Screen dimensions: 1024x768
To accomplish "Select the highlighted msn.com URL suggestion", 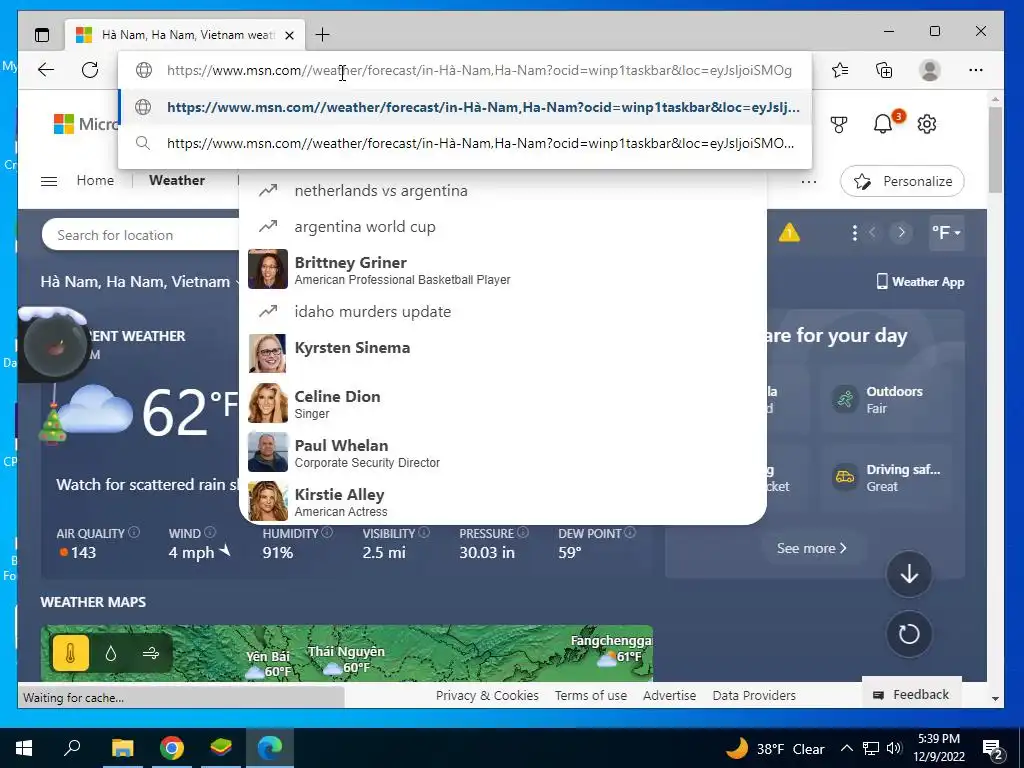I will [465, 107].
